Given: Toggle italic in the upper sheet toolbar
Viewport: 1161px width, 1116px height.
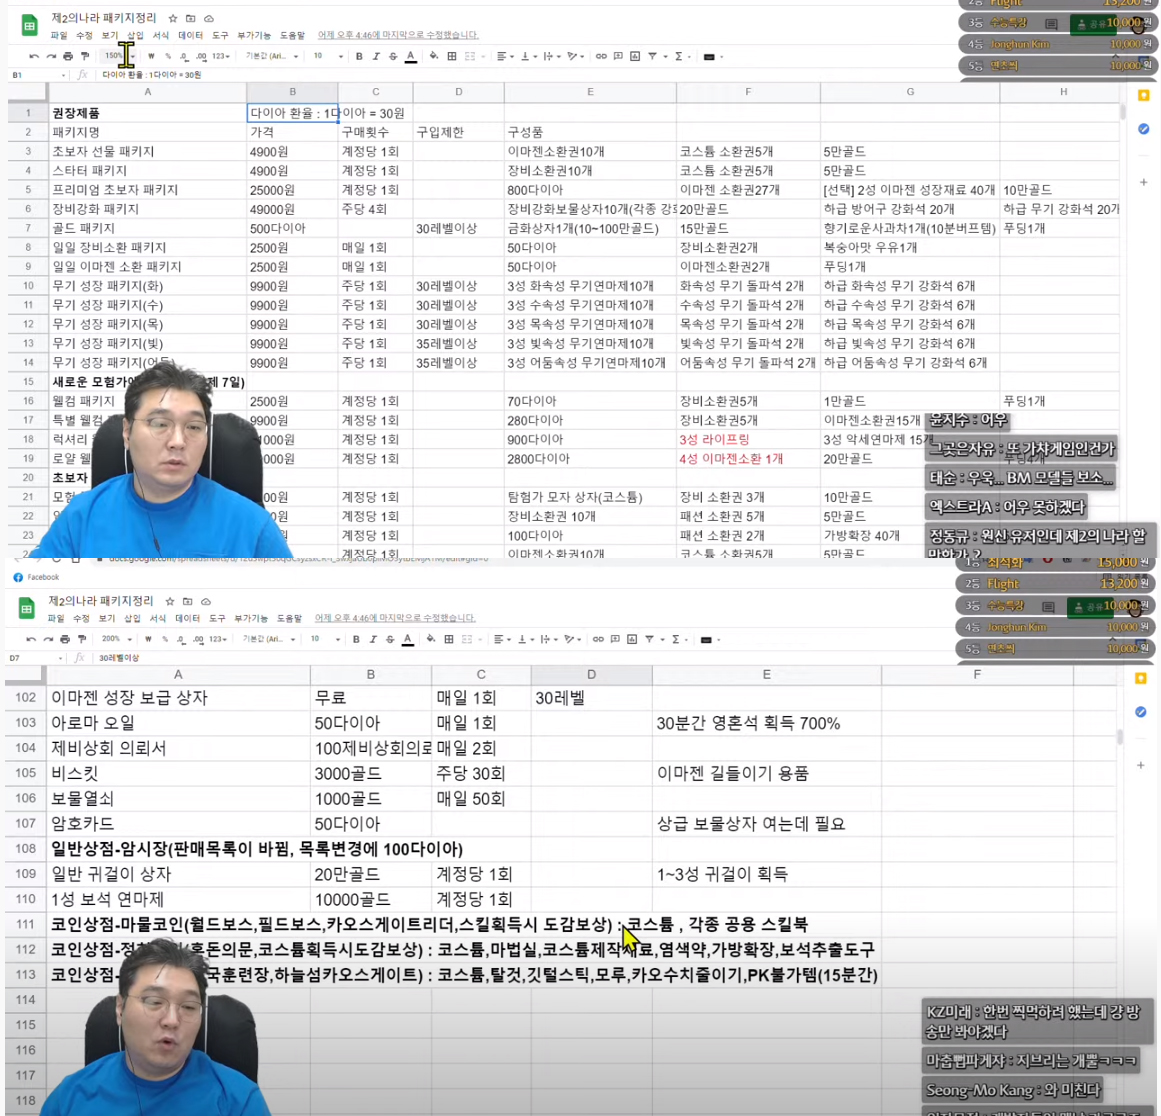Looking at the screenshot, I should pyautogui.click(x=376, y=56).
